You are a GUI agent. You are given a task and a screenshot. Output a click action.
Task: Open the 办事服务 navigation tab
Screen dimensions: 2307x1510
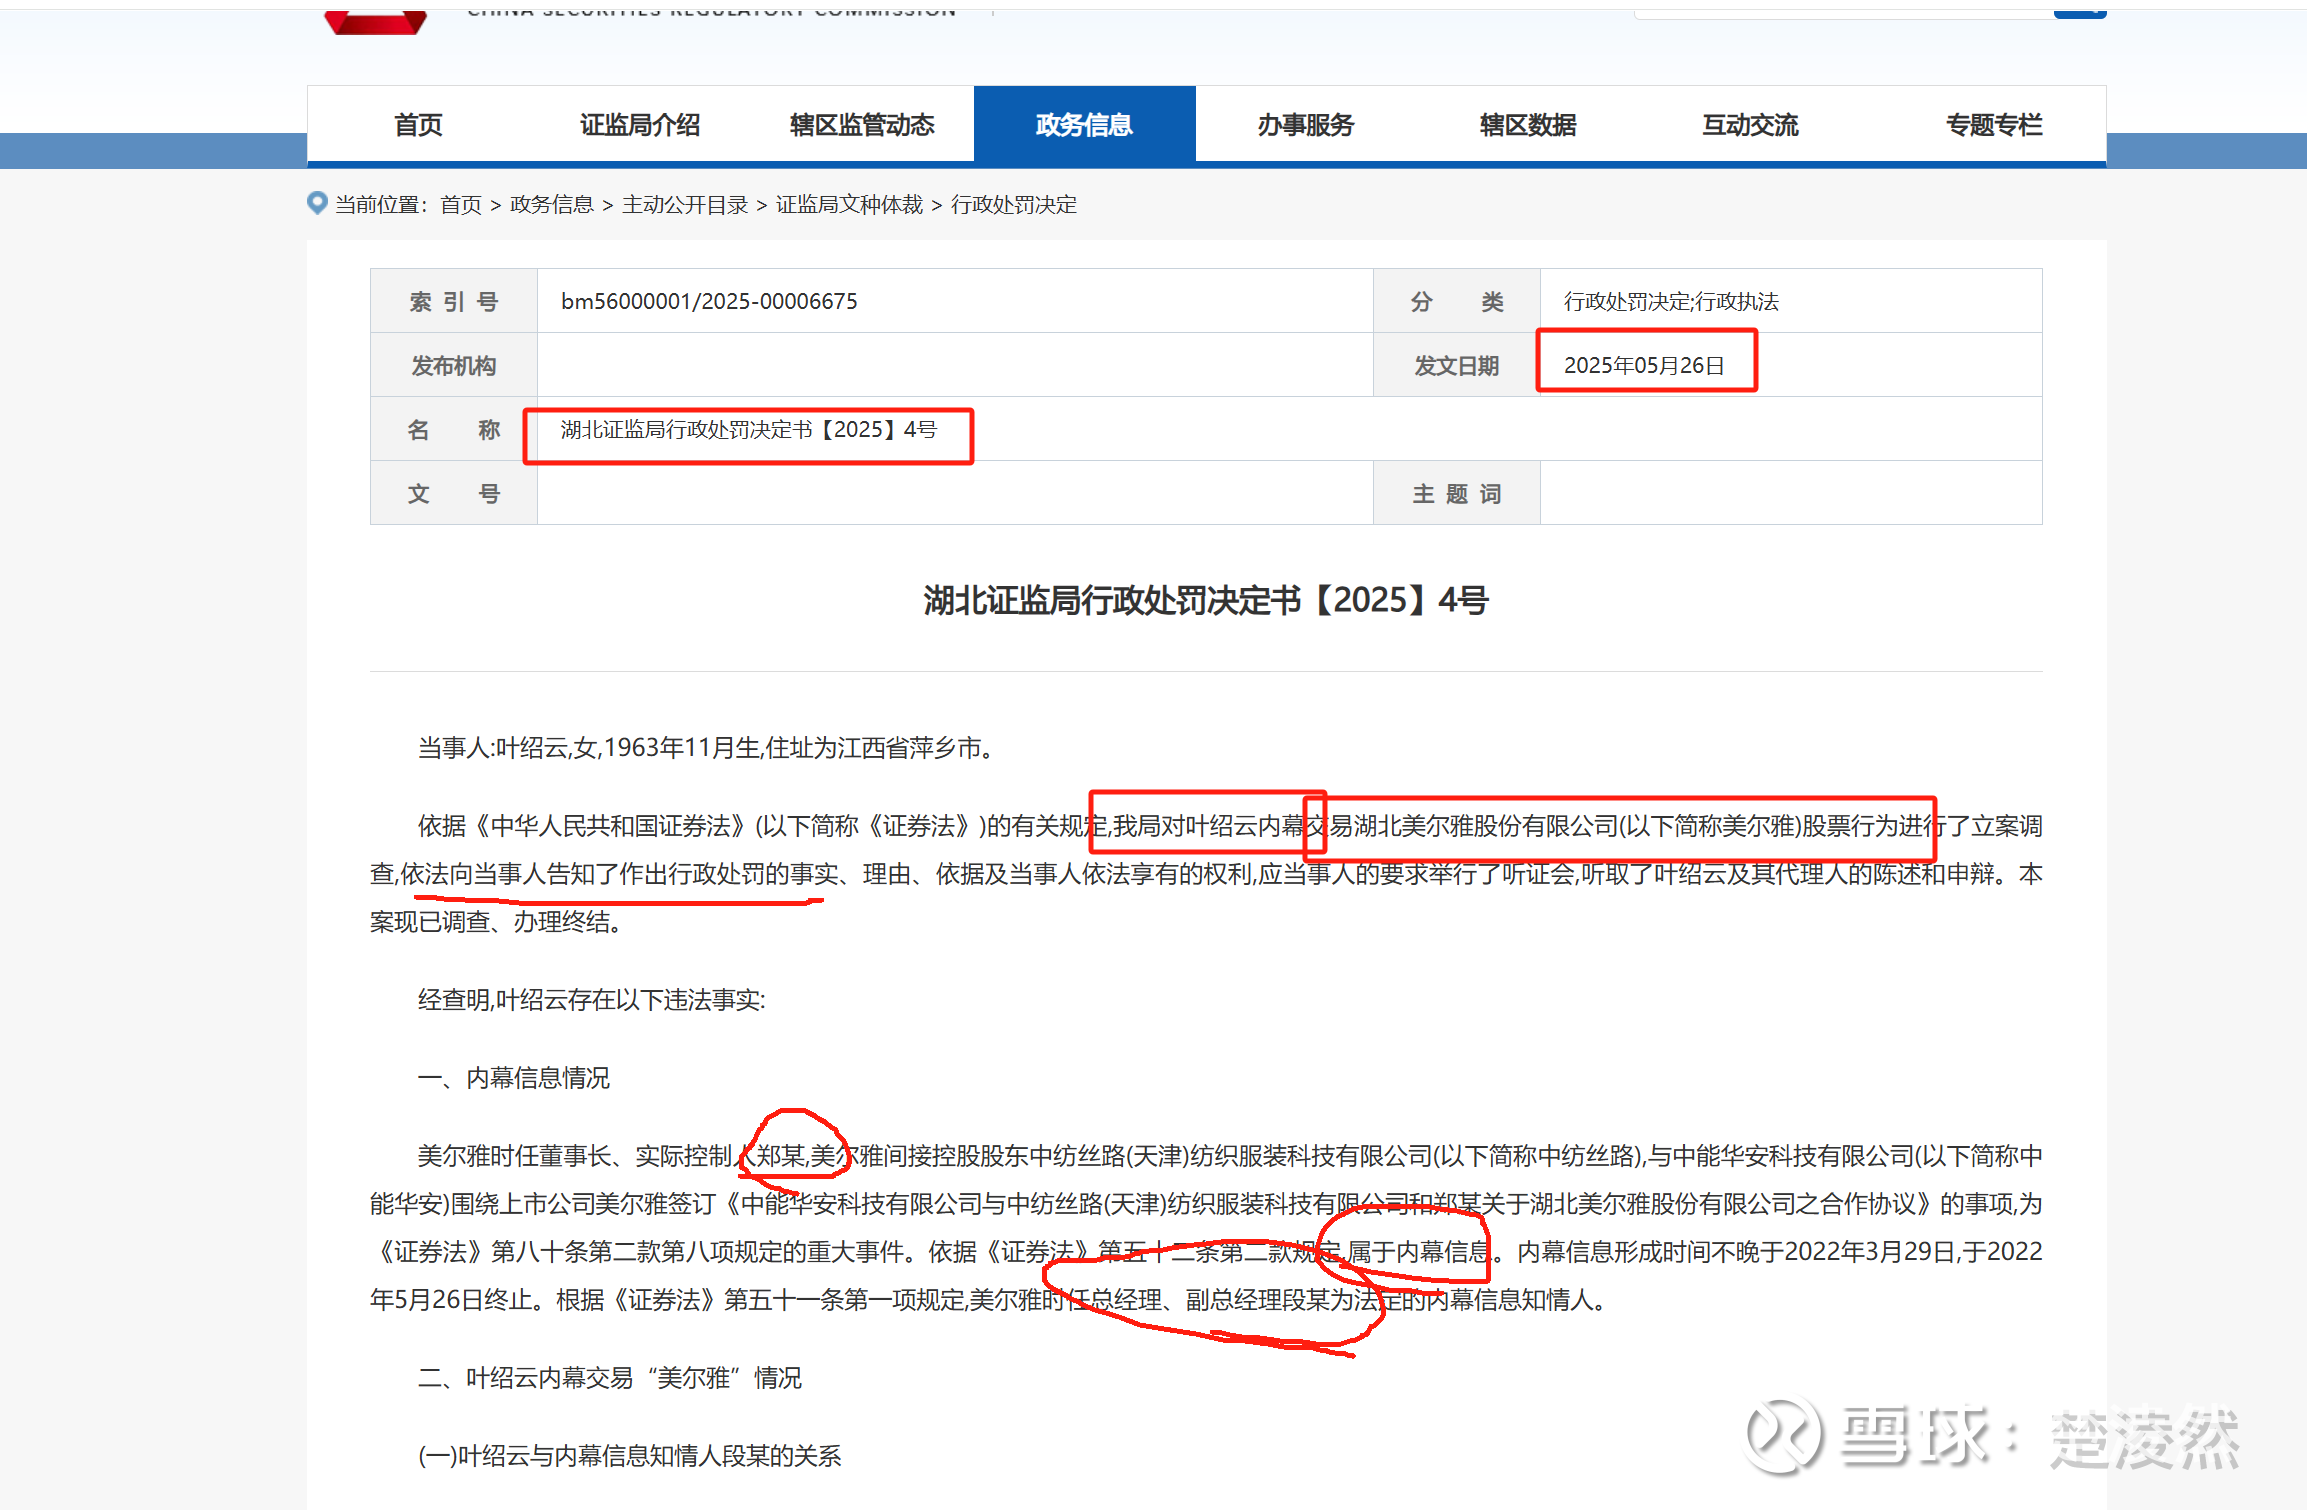pyautogui.click(x=1306, y=125)
